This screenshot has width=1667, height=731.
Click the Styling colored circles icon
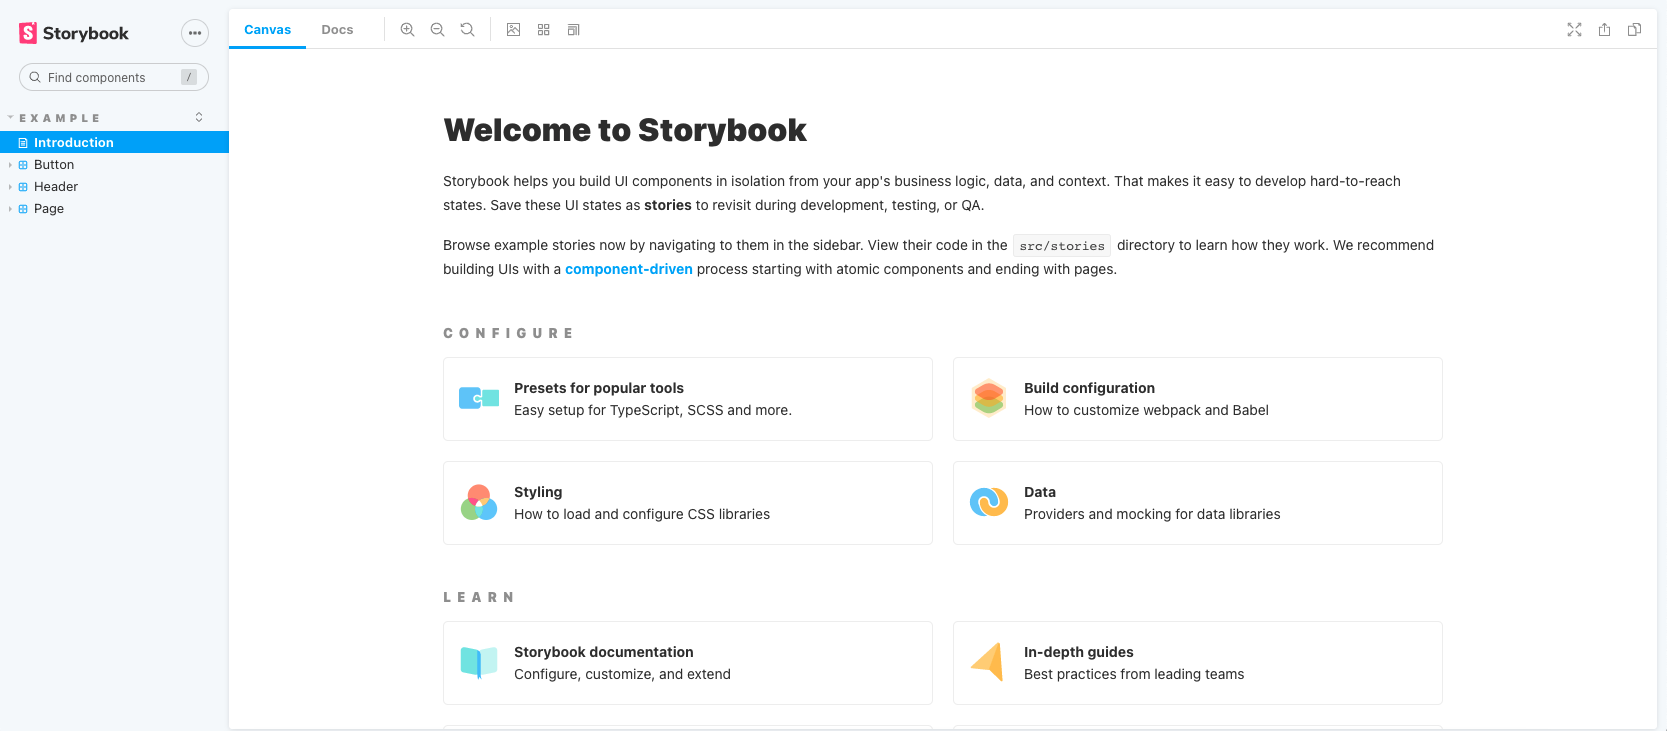point(479,502)
